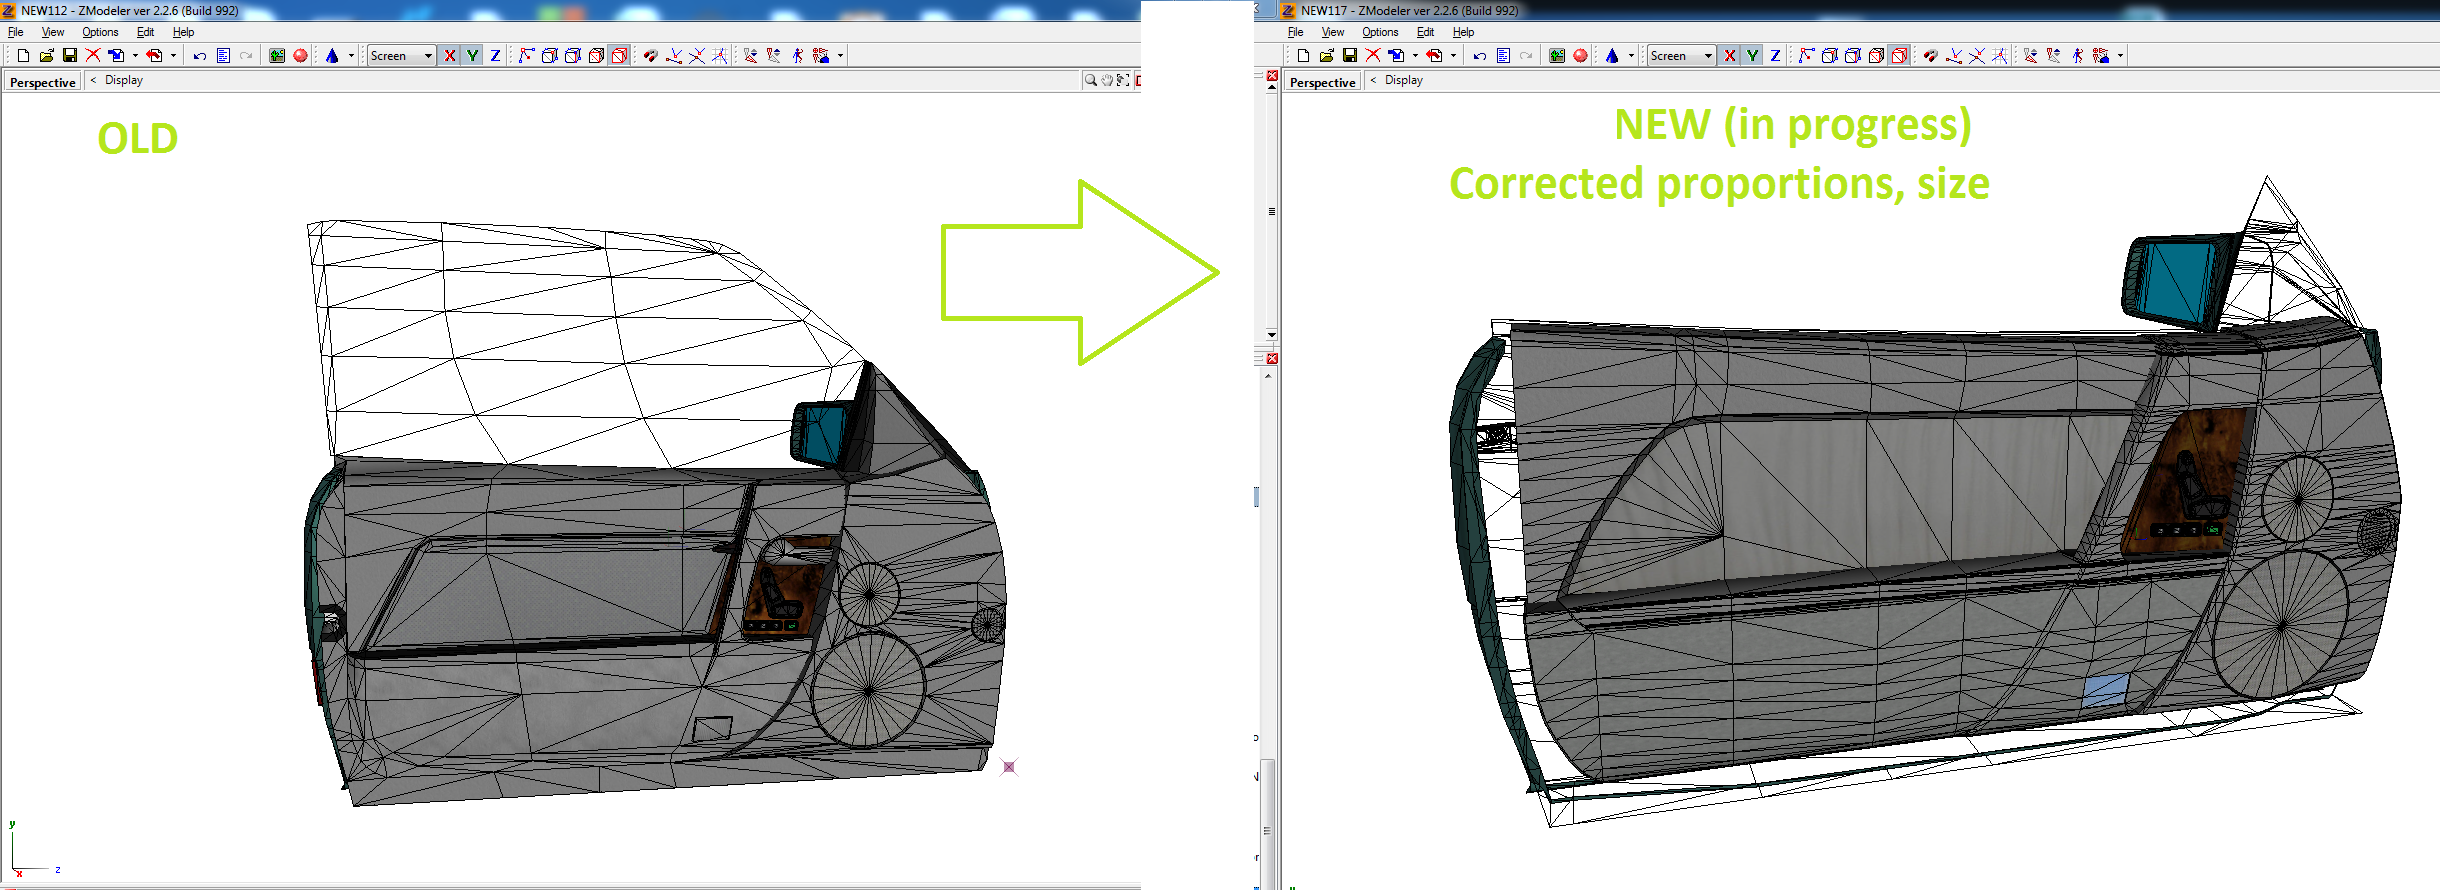Click the Perspective view button in NEW117
The width and height of the screenshot is (2440, 890).
1322,82
